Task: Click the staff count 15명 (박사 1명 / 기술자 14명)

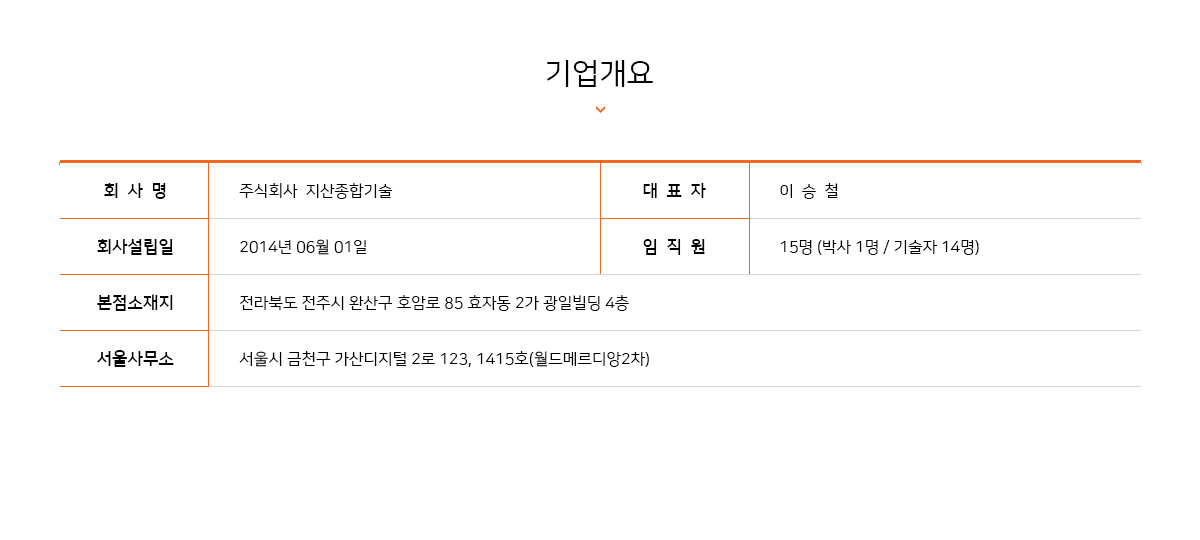Action: click(879, 247)
